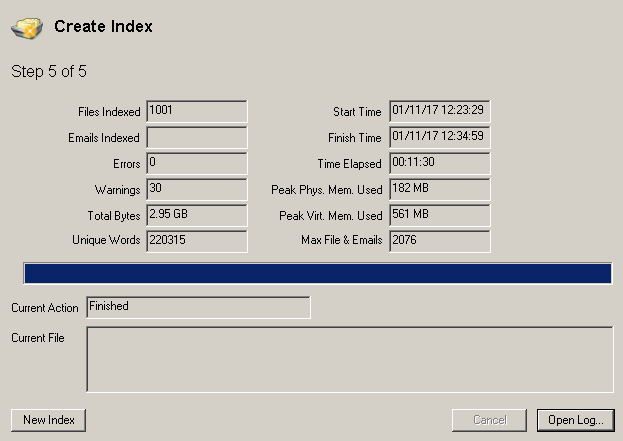Click the Peak Phys. Mem. Used field
The width and height of the screenshot is (623, 441).
coord(439,189)
